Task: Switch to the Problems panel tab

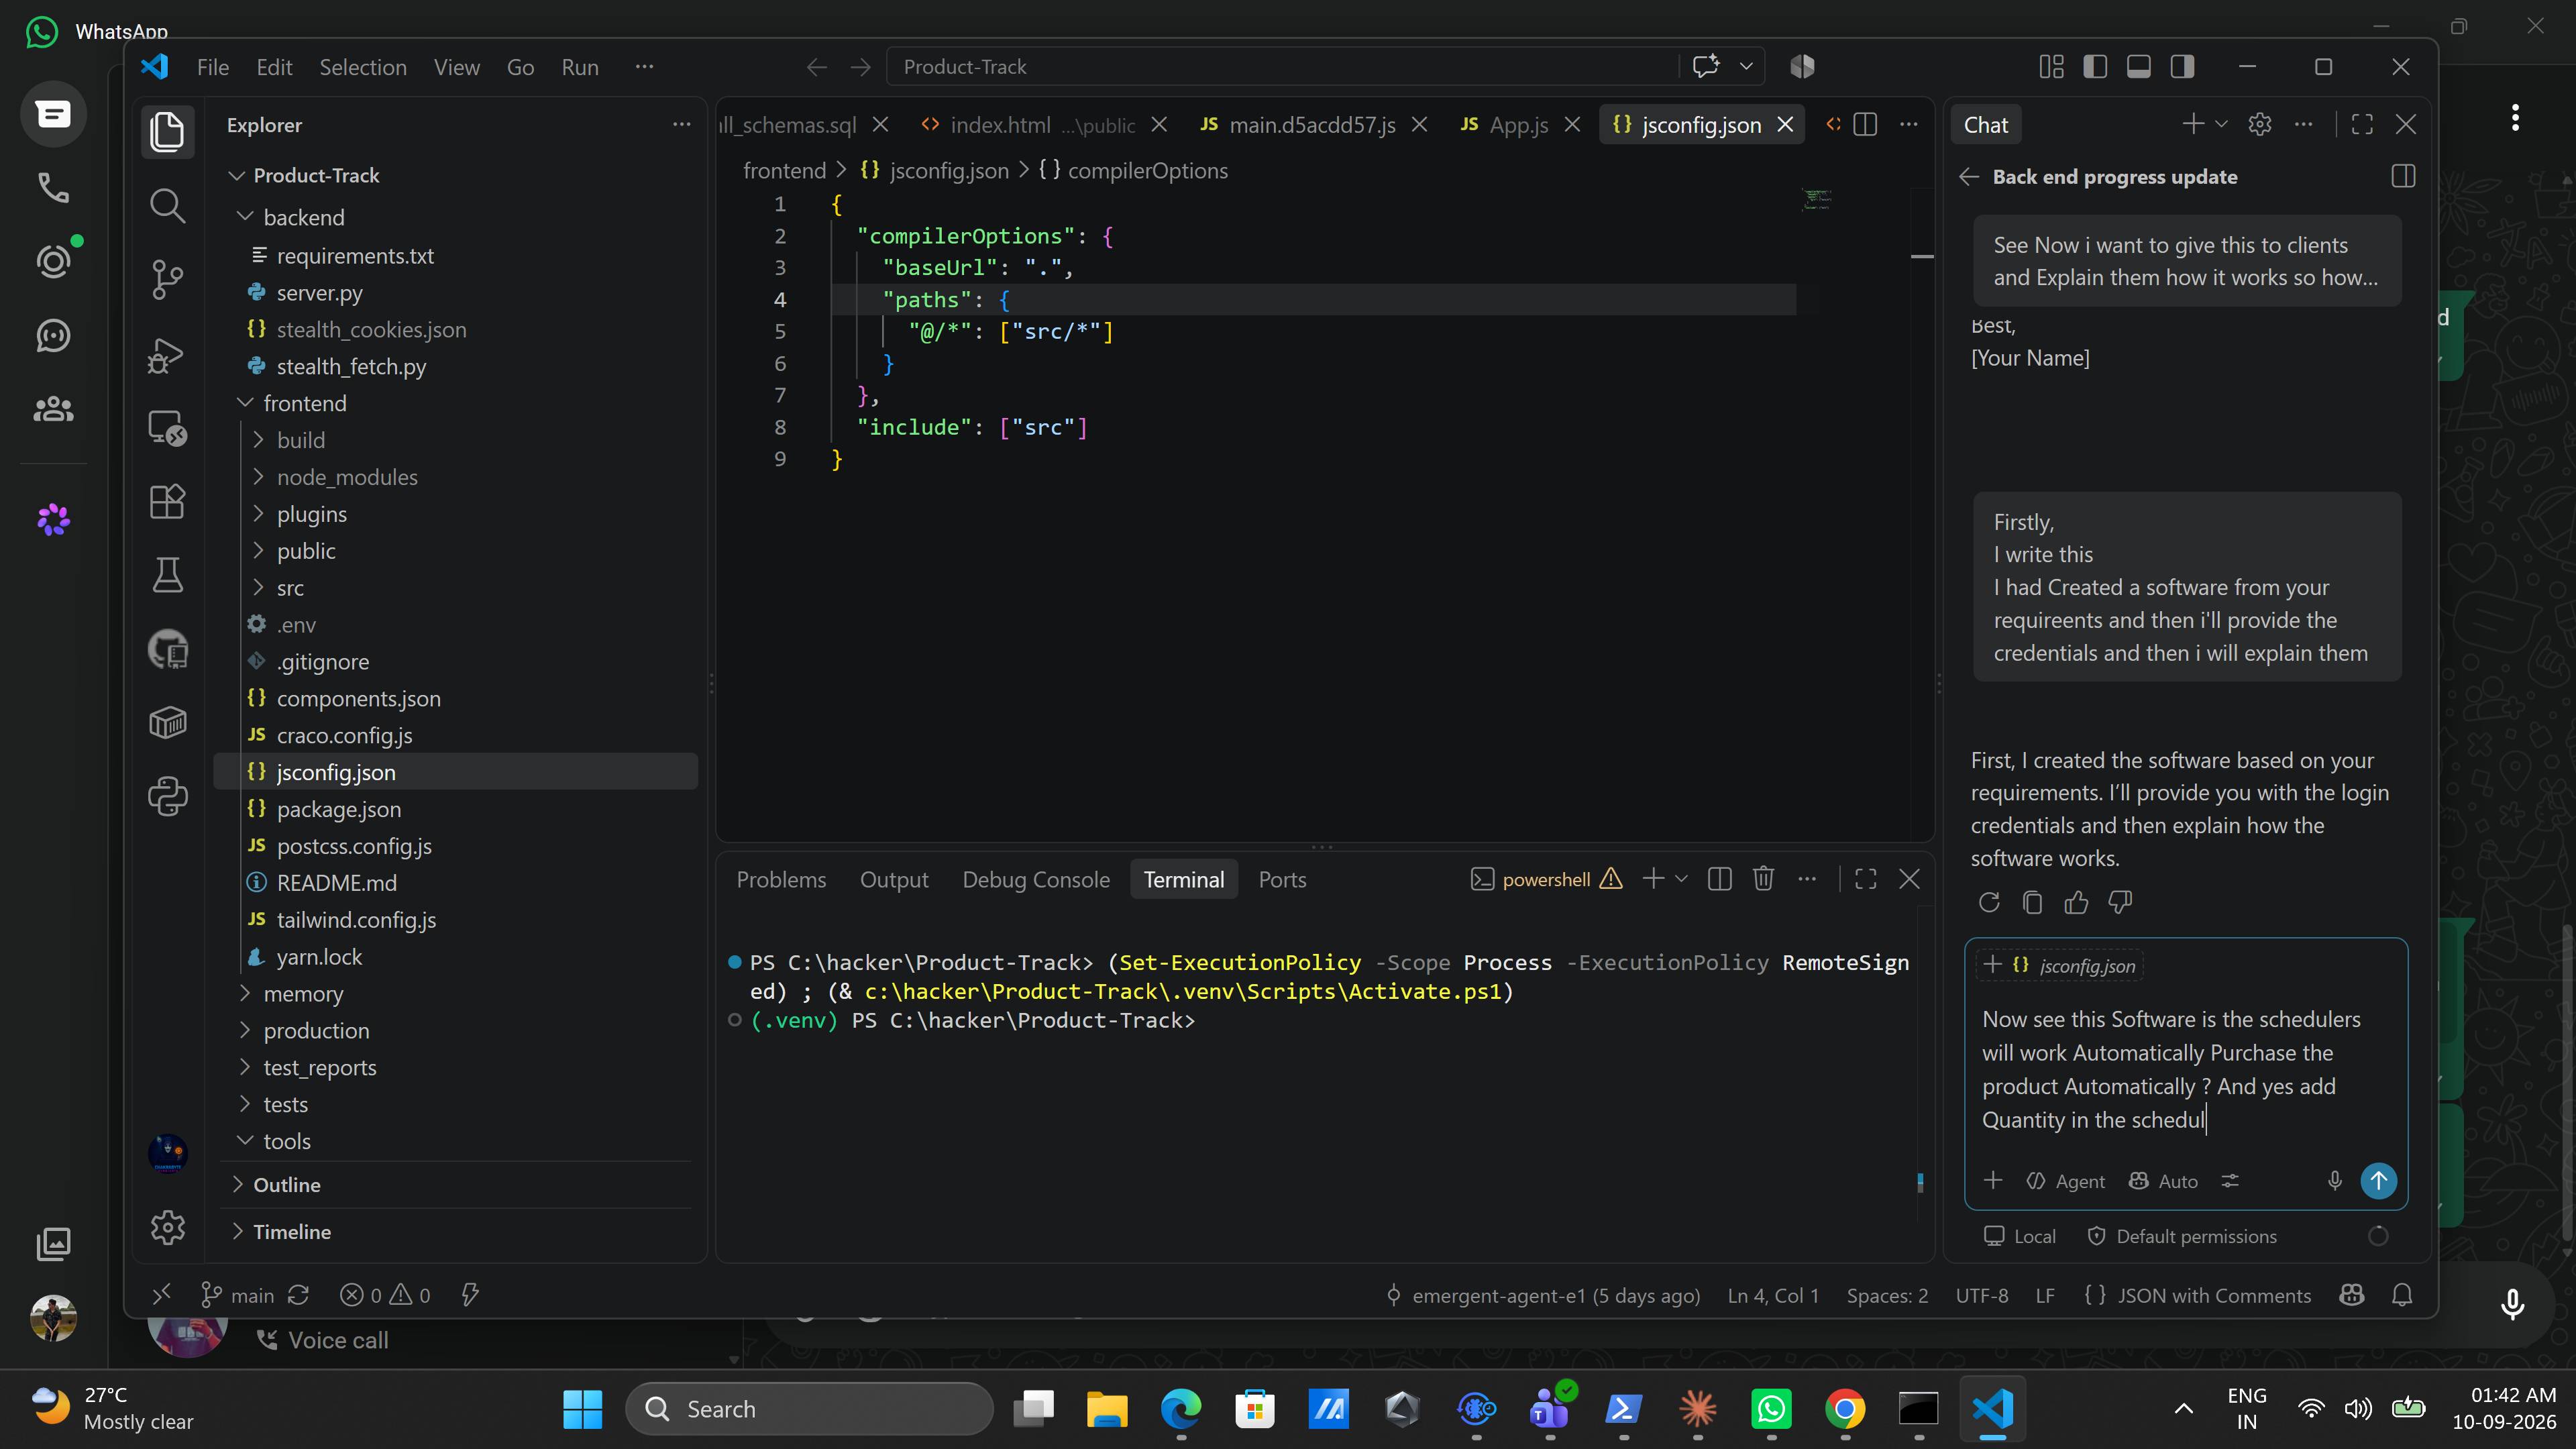Action: pos(781,880)
